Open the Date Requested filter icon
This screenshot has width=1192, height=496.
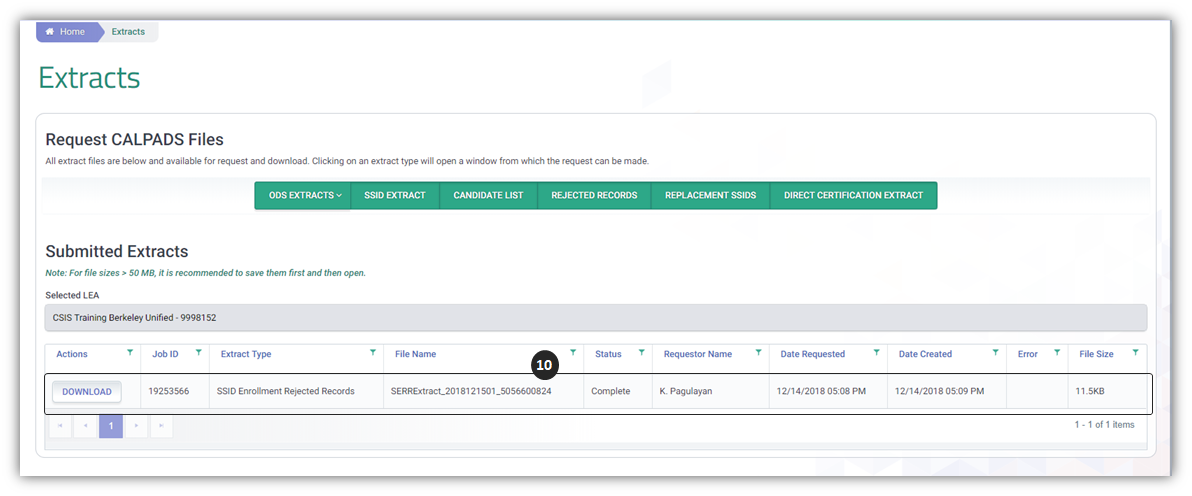tap(877, 353)
